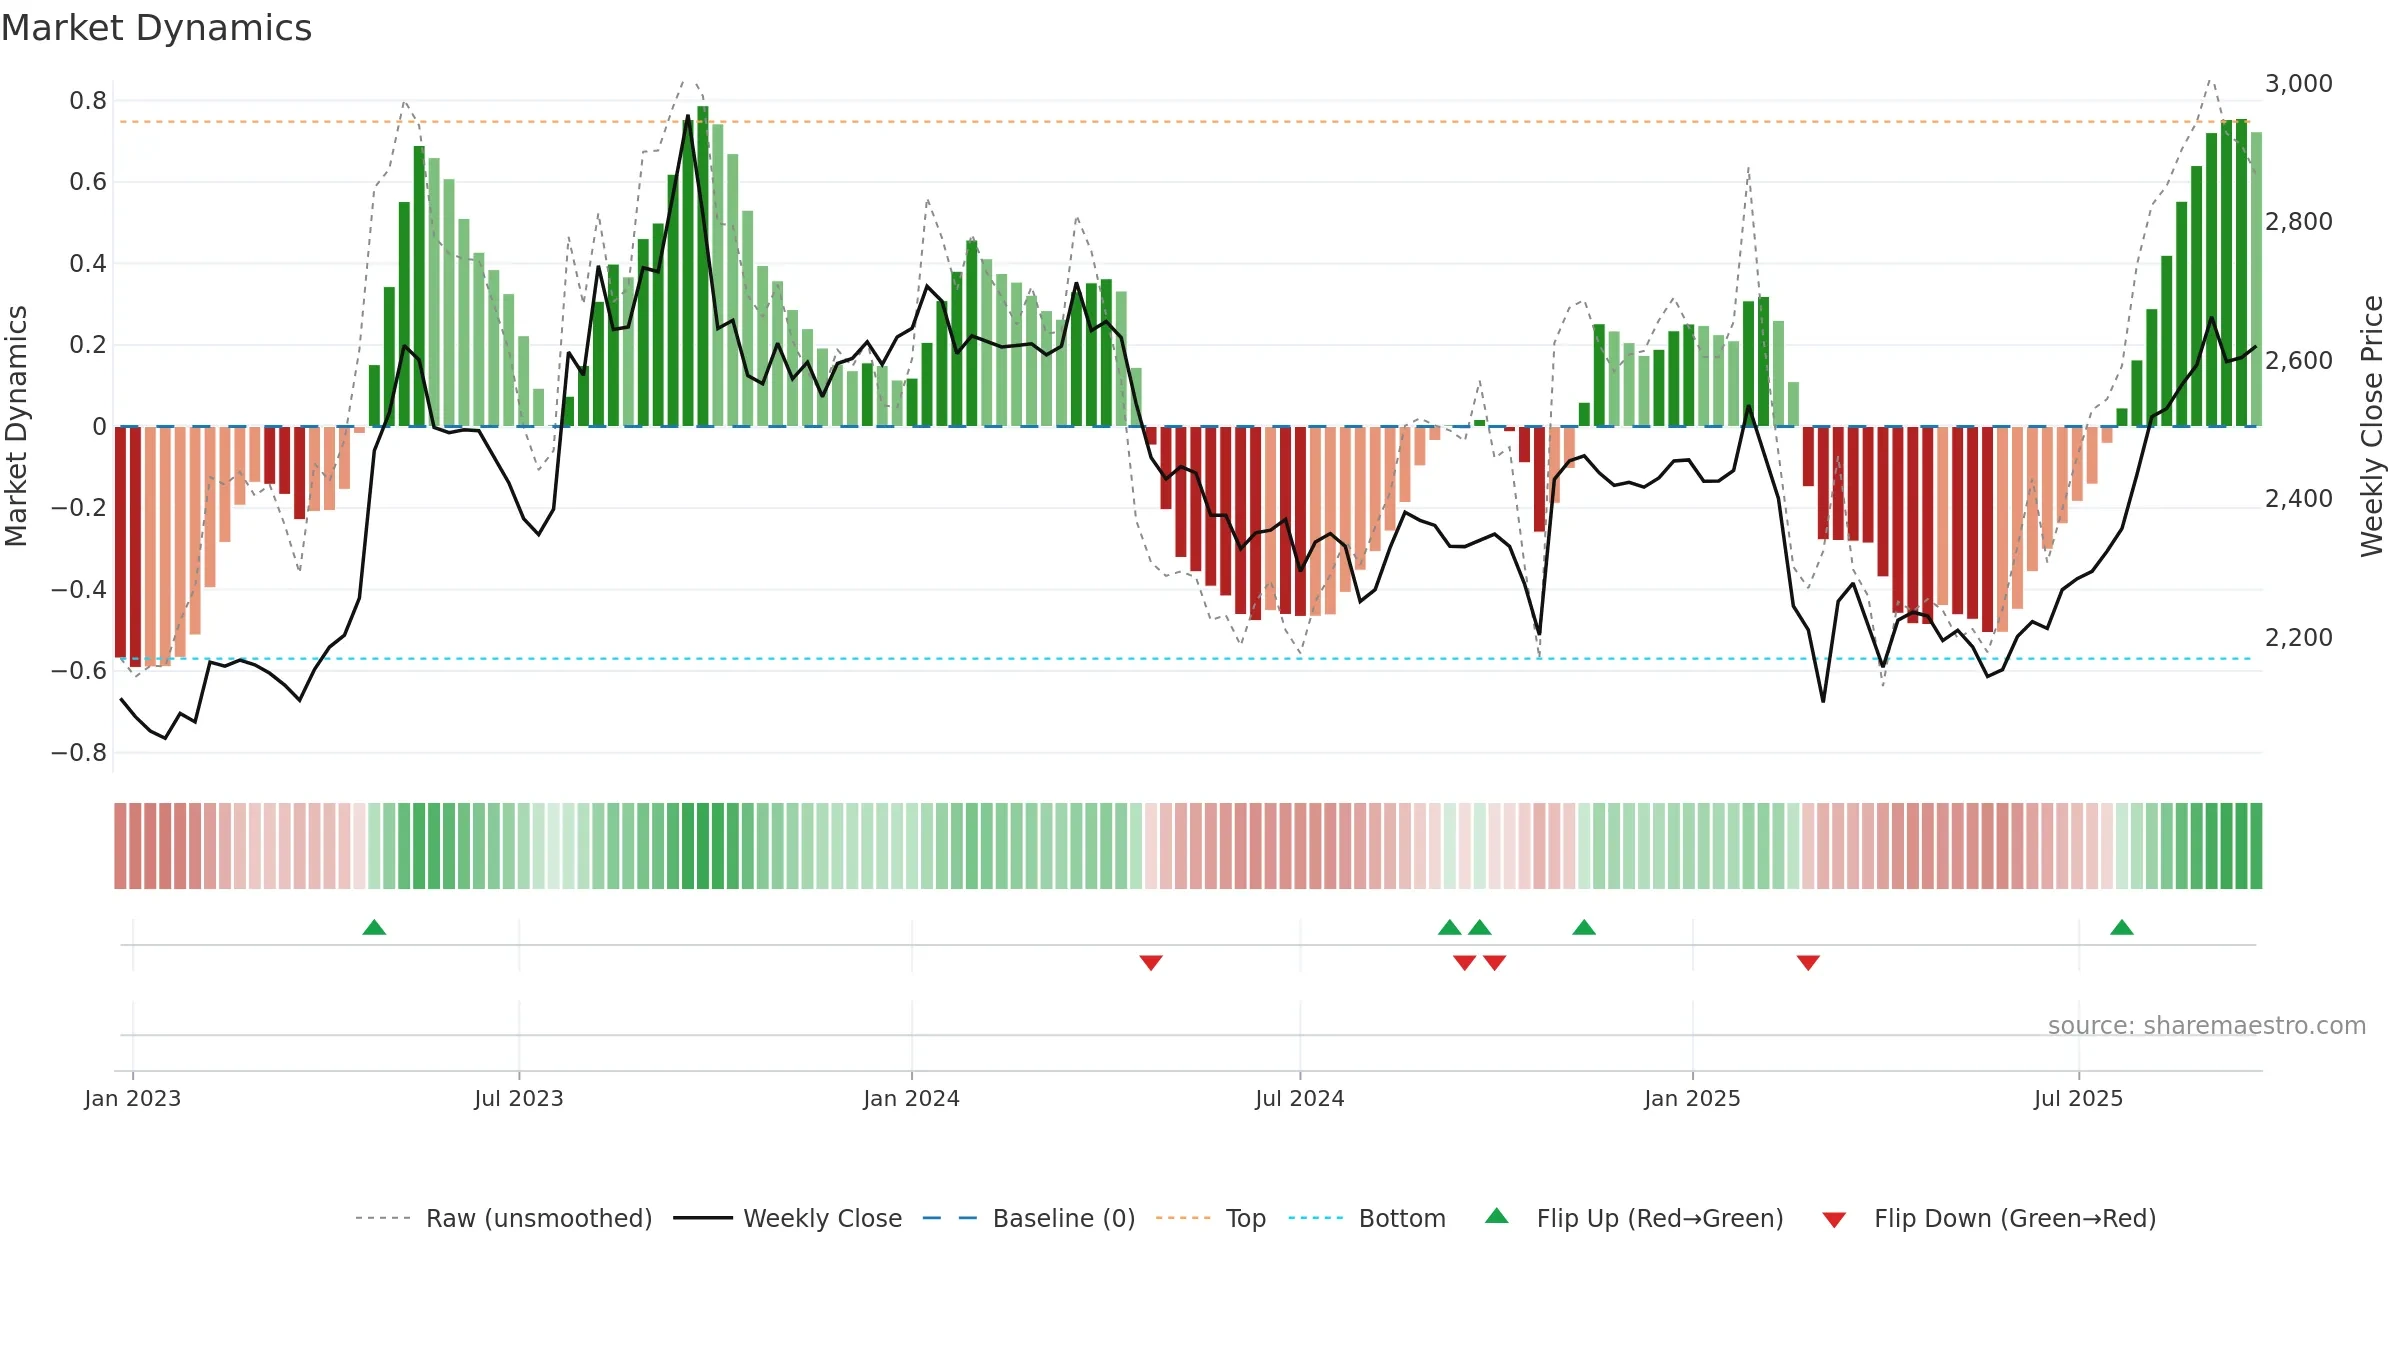Image resolution: width=2400 pixels, height=1350 pixels.
Task: Click the Jul 2024 x-axis label
Action: point(1300,1098)
